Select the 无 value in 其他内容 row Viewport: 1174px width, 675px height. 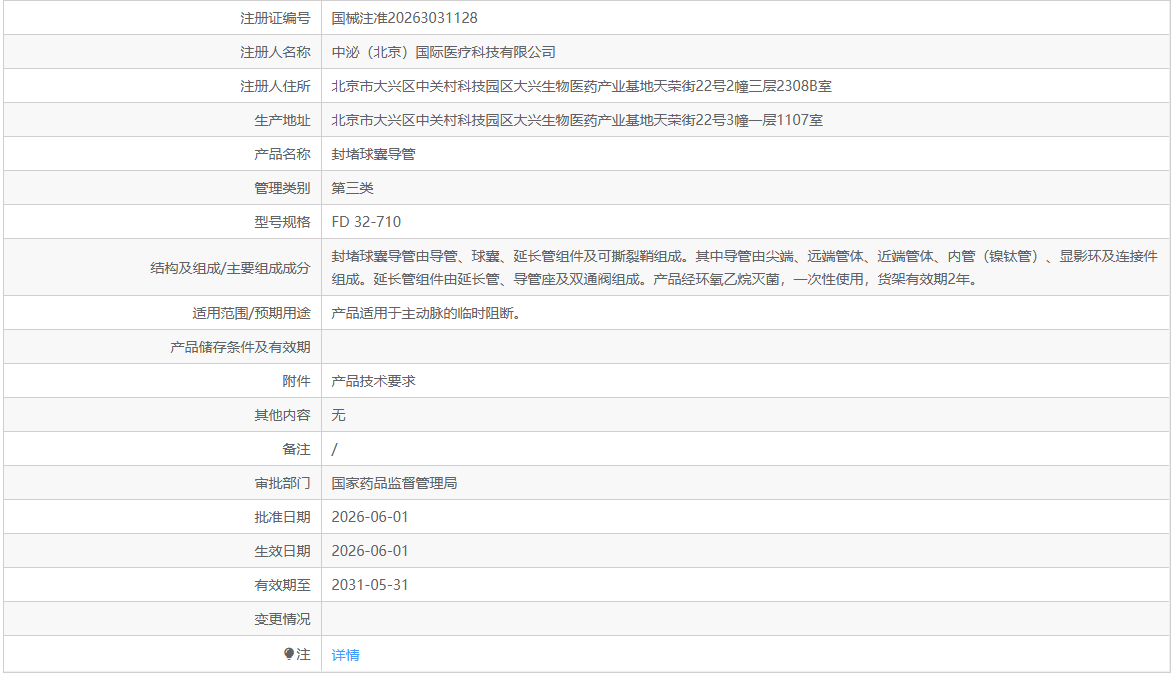(338, 415)
